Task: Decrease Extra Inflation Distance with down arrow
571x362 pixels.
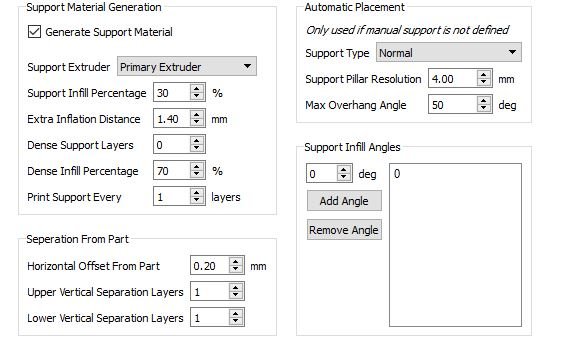Action: click(197, 123)
